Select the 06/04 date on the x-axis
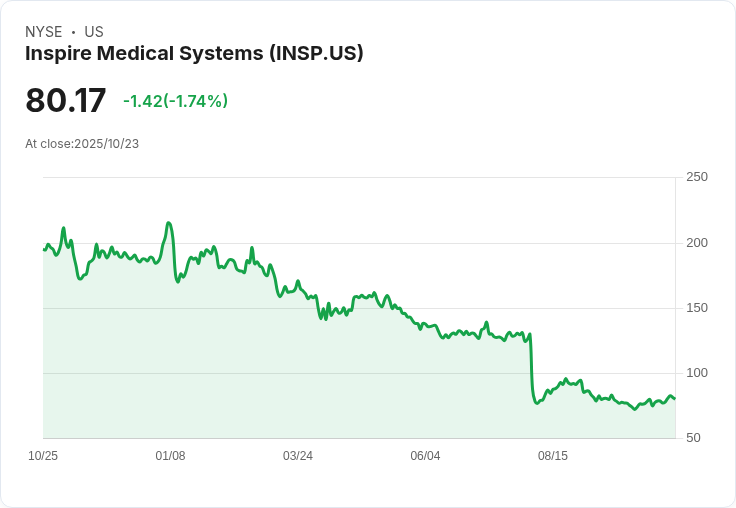The image size is (736, 508). 425,456
